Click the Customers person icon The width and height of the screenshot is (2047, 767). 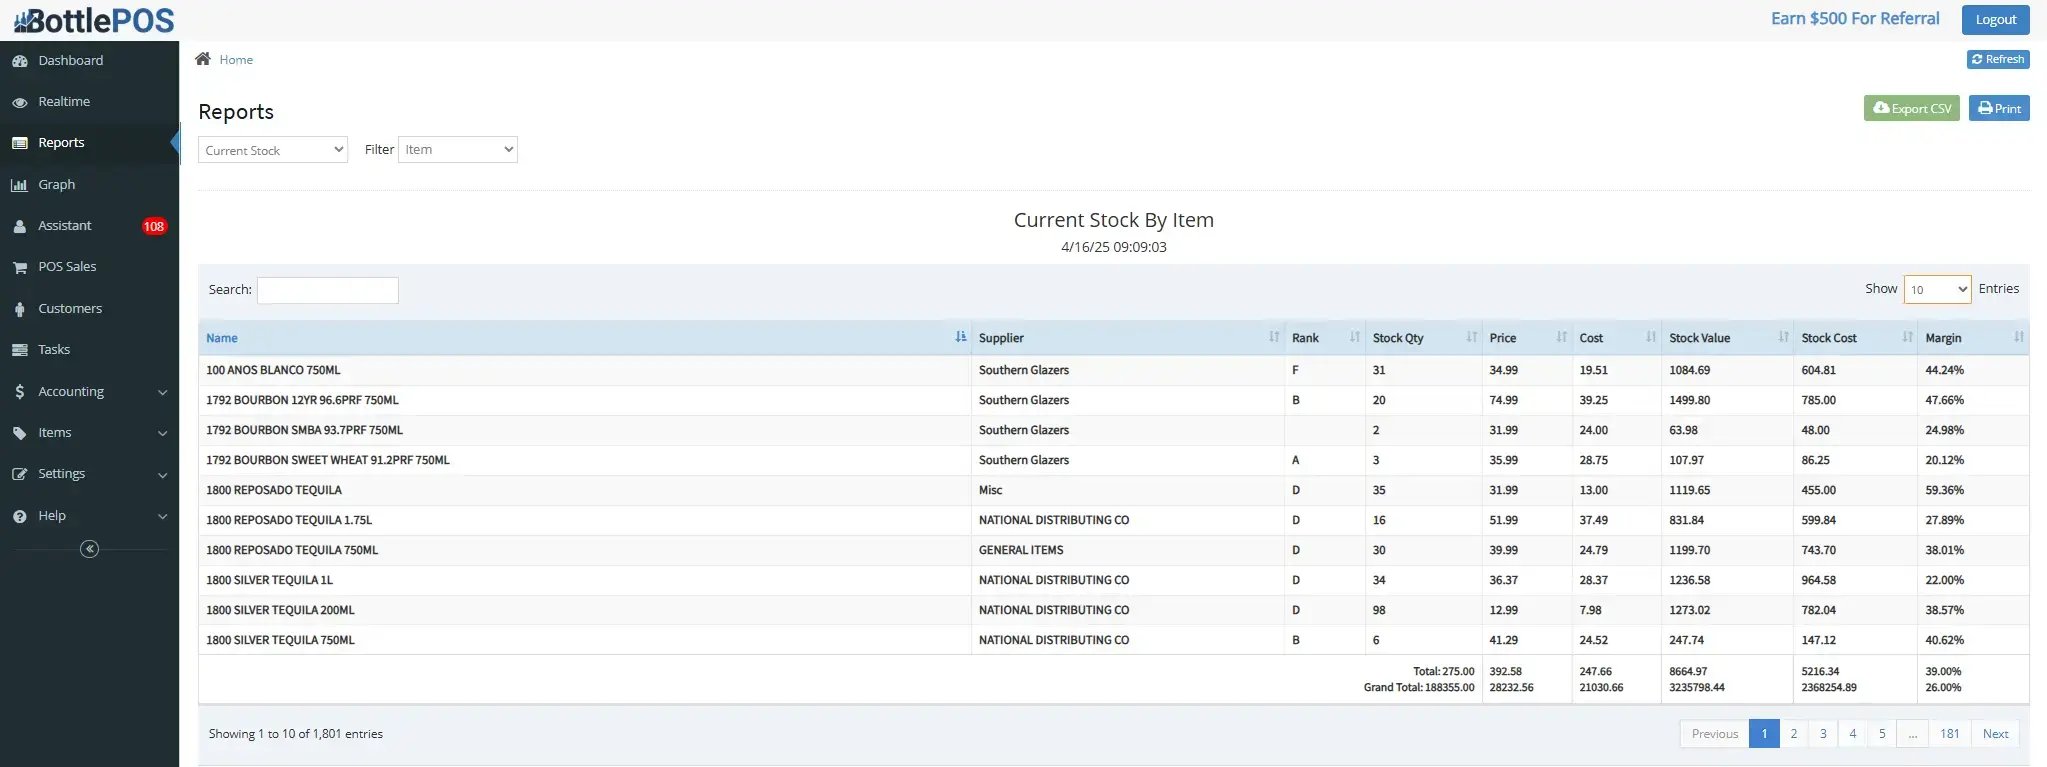[x=19, y=309]
